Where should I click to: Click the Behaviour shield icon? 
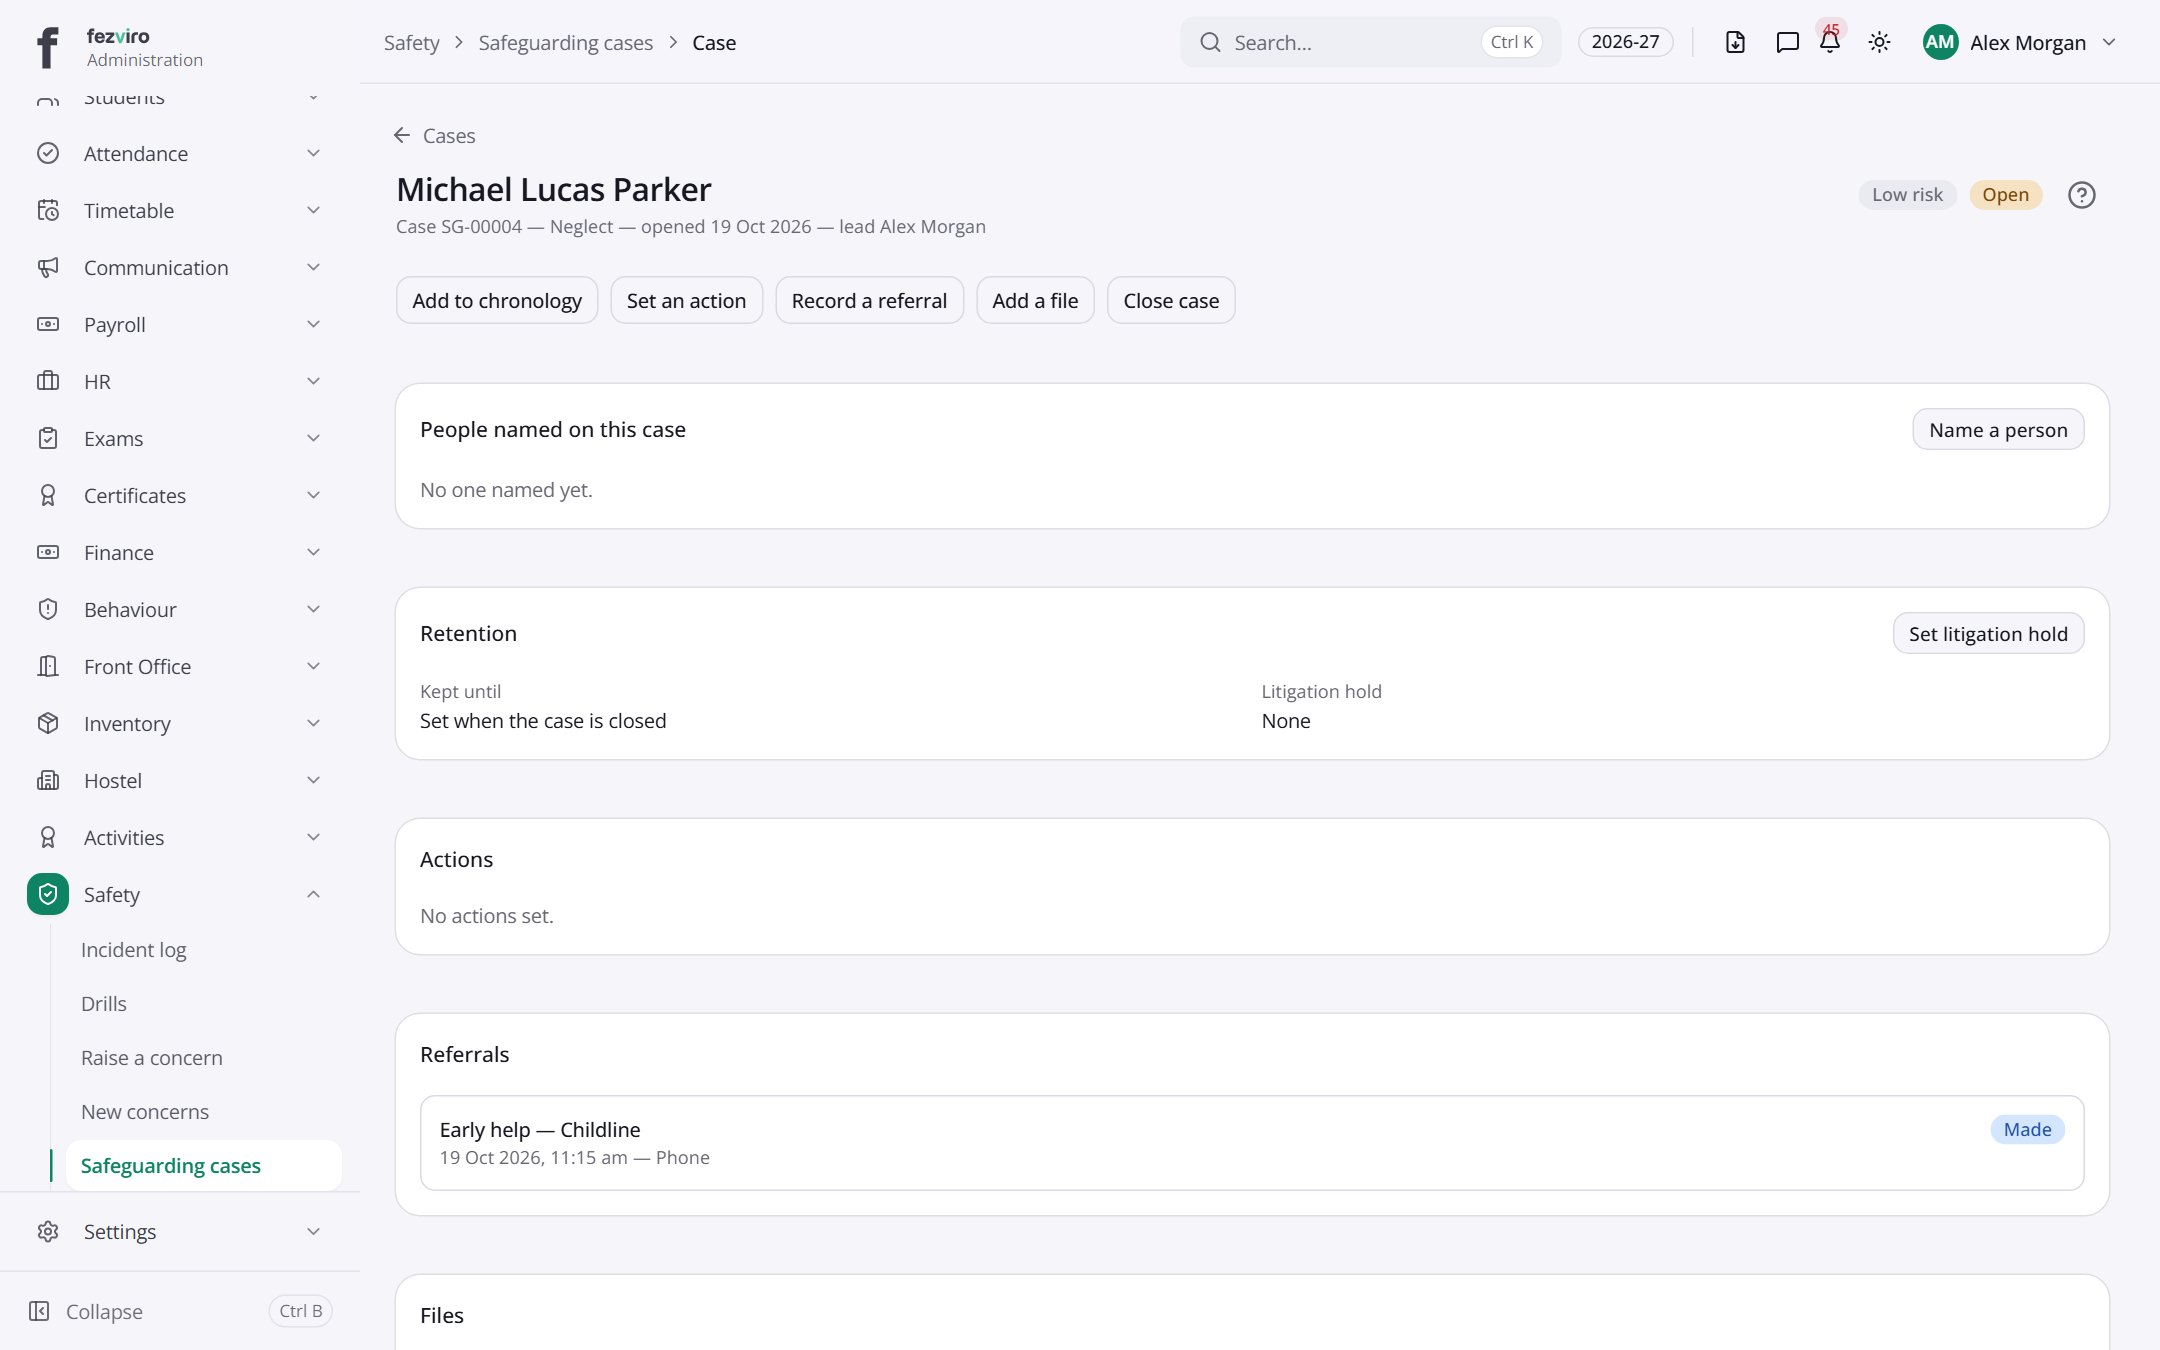48,609
